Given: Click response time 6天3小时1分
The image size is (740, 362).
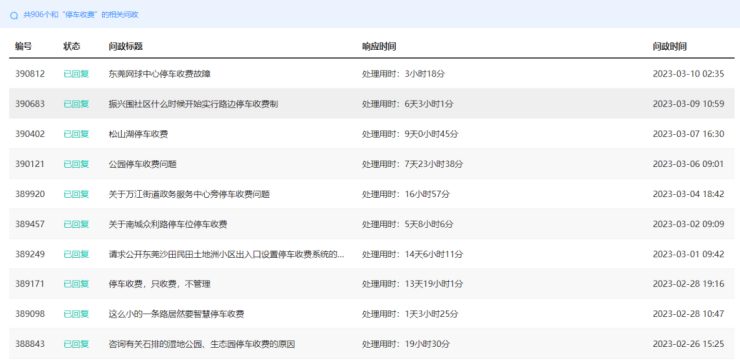Looking at the screenshot, I should click(429, 104).
